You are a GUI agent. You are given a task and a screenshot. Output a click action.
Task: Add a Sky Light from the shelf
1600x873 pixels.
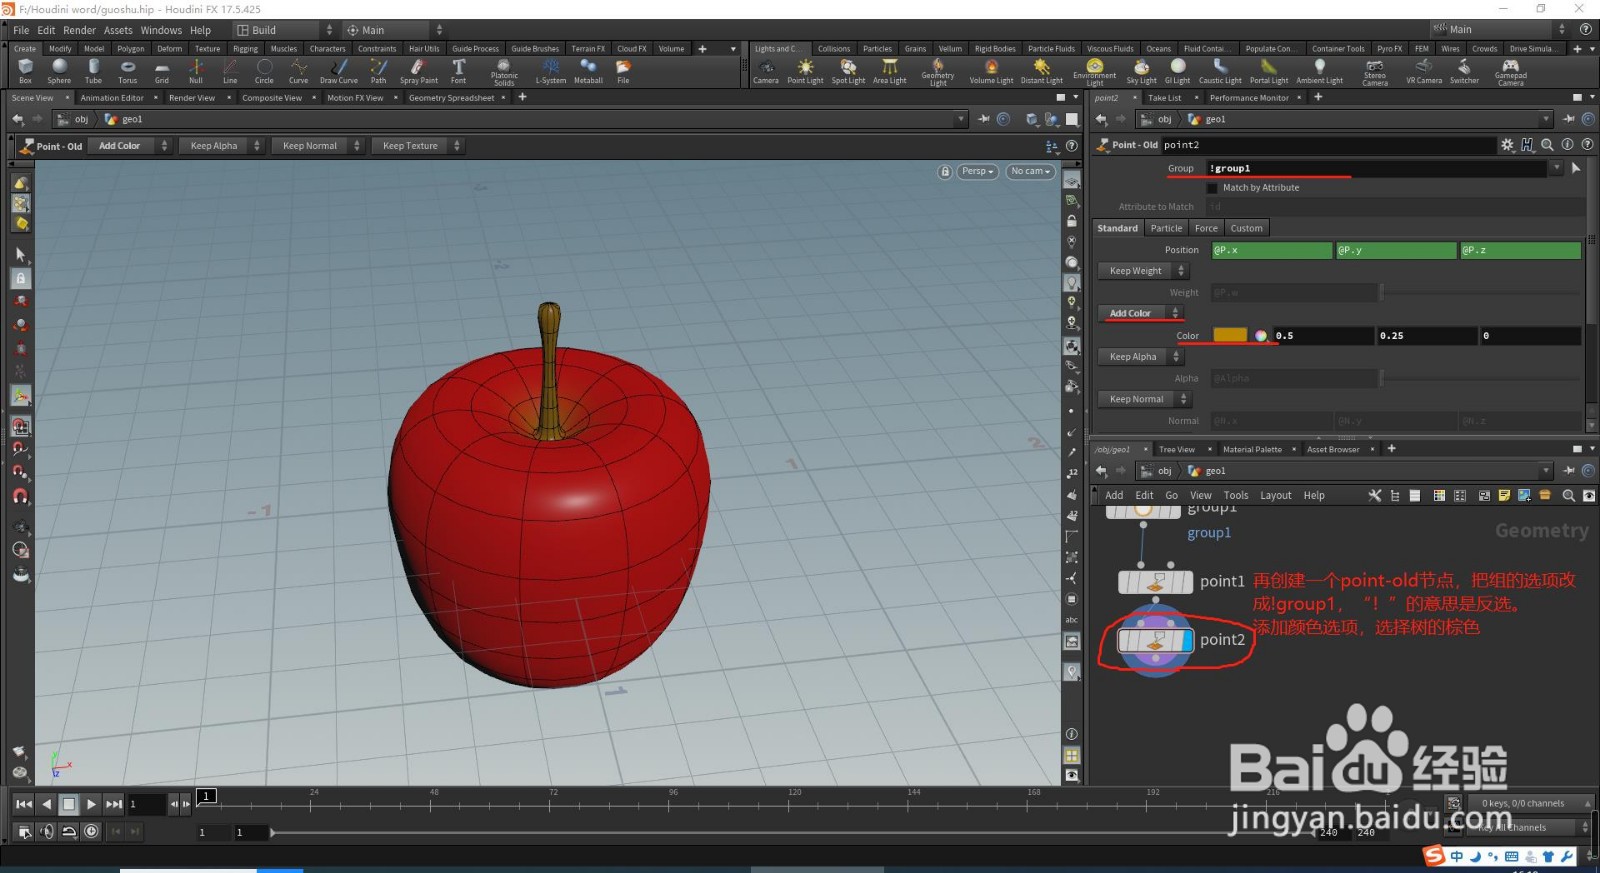1141,71
